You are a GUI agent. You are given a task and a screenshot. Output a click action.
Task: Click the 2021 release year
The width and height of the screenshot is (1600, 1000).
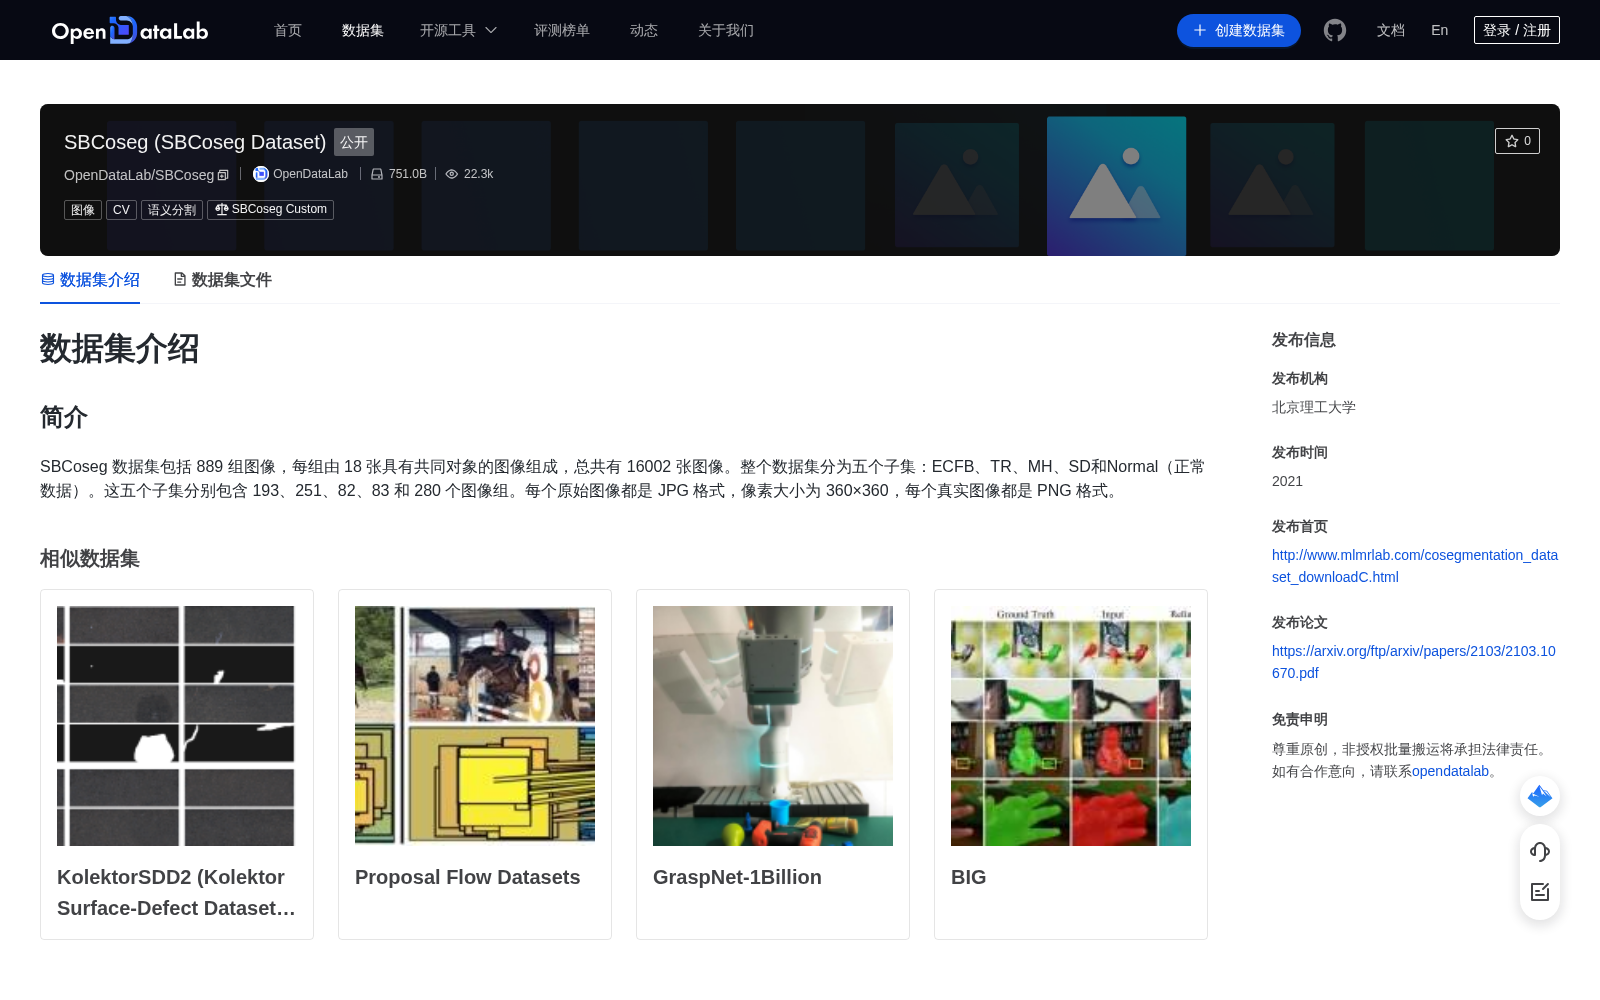pos(1287,481)
